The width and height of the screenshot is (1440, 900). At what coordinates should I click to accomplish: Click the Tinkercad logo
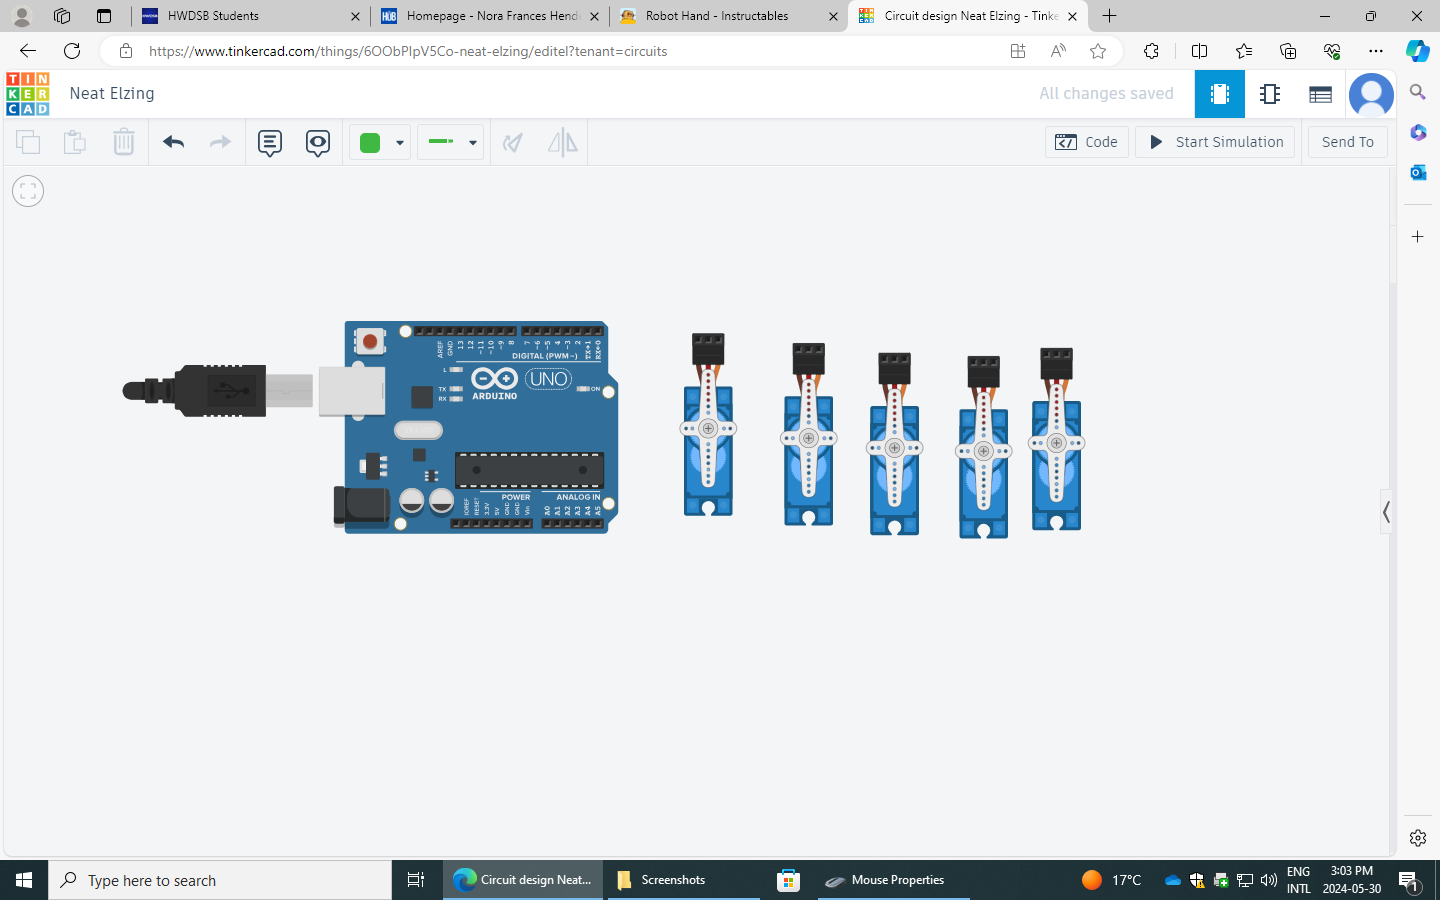(x=28, y=94)
